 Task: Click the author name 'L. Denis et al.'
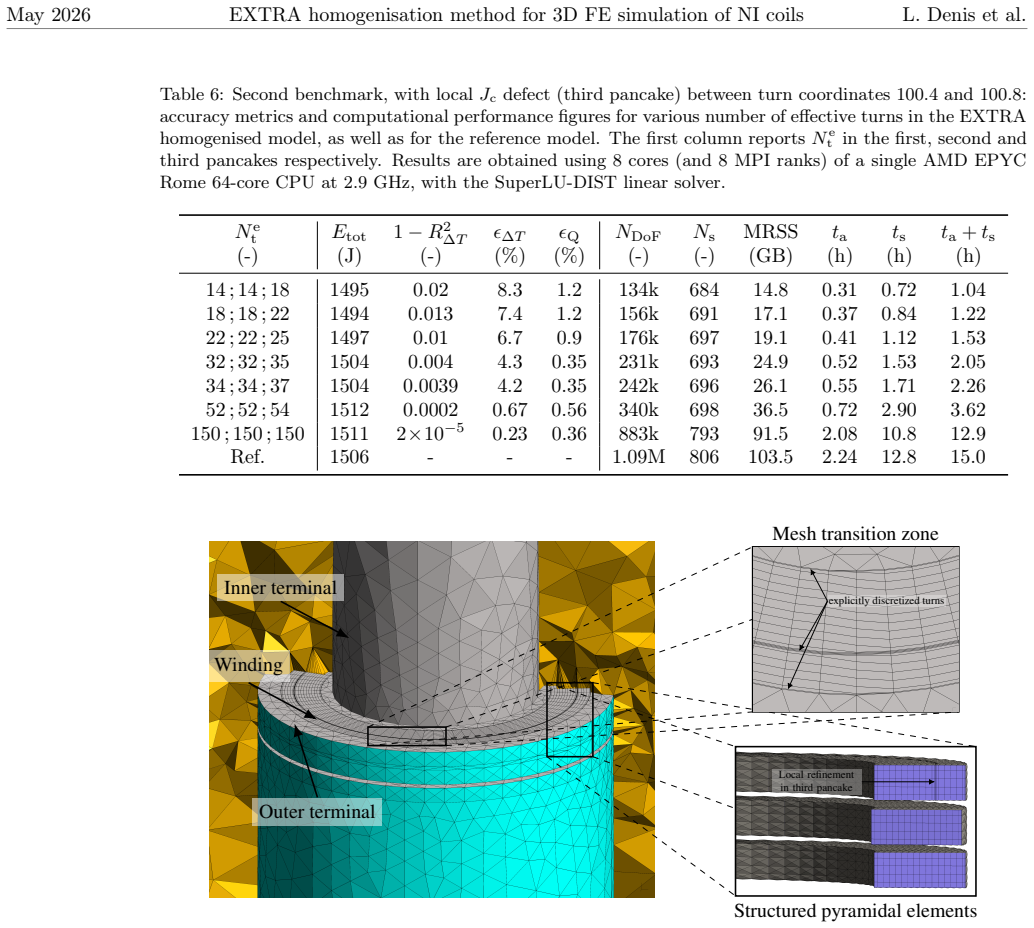pos(964,15)
